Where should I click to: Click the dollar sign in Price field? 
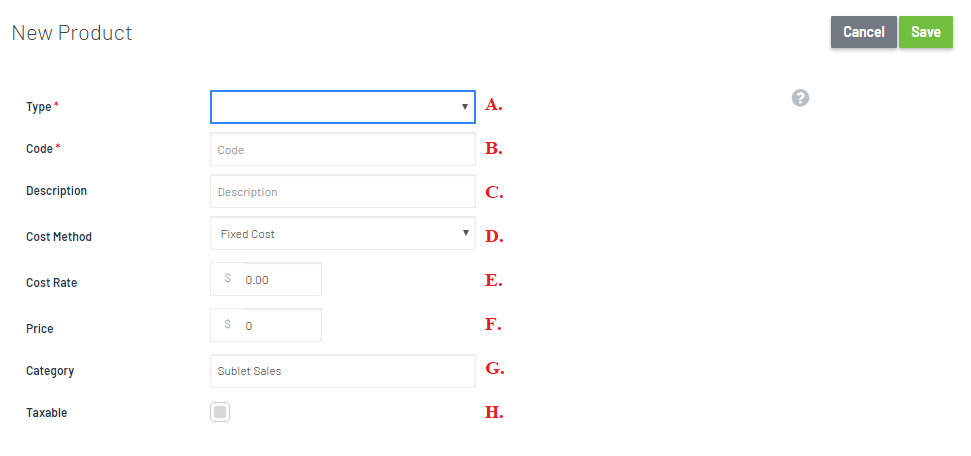pyautogui.click(x=227, y=325)
